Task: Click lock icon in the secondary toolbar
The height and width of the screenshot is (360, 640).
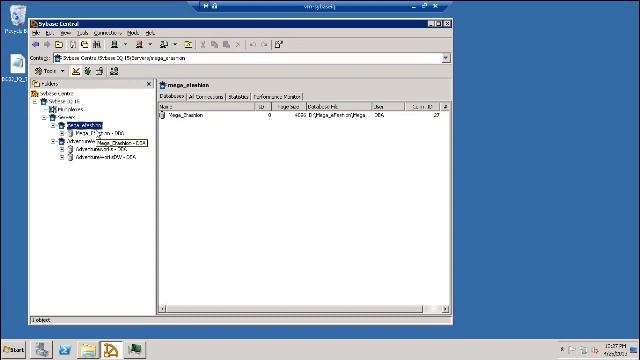Action: pyautogui.click(x=100, y=71)
